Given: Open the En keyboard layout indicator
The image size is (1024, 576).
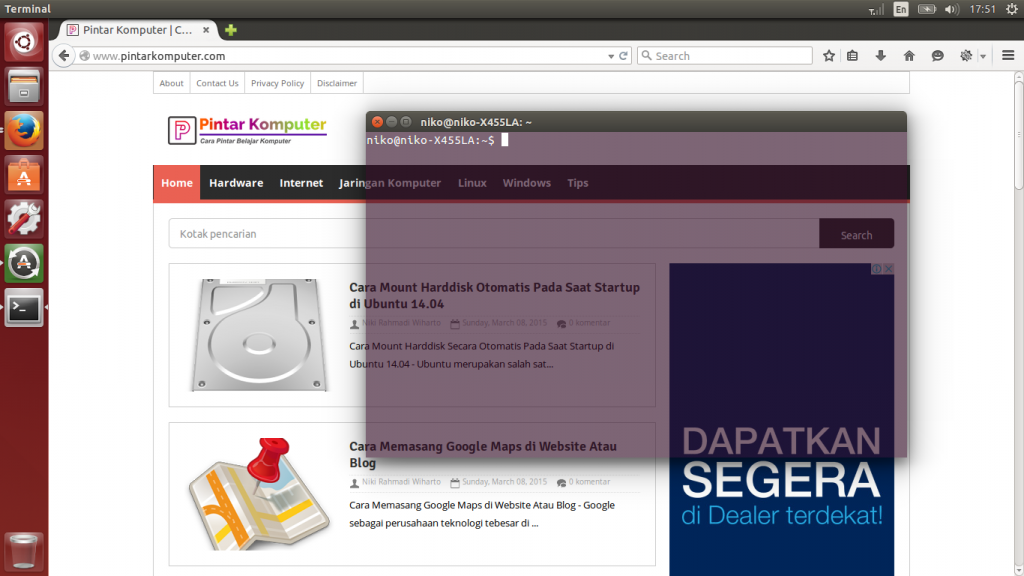Looking at the screenshot, I should point(901,9).
